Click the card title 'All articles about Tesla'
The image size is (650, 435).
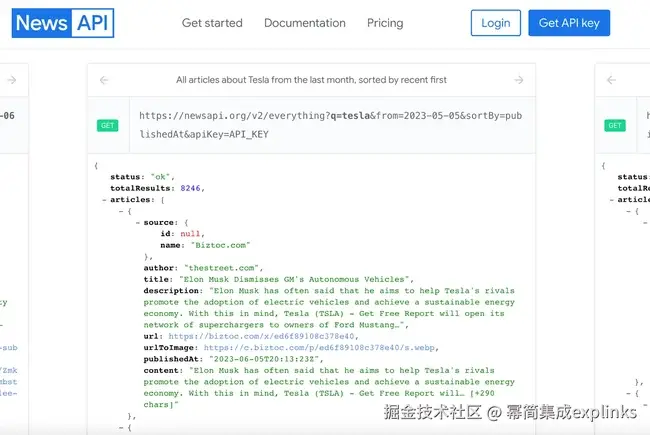tap(311, 80)
